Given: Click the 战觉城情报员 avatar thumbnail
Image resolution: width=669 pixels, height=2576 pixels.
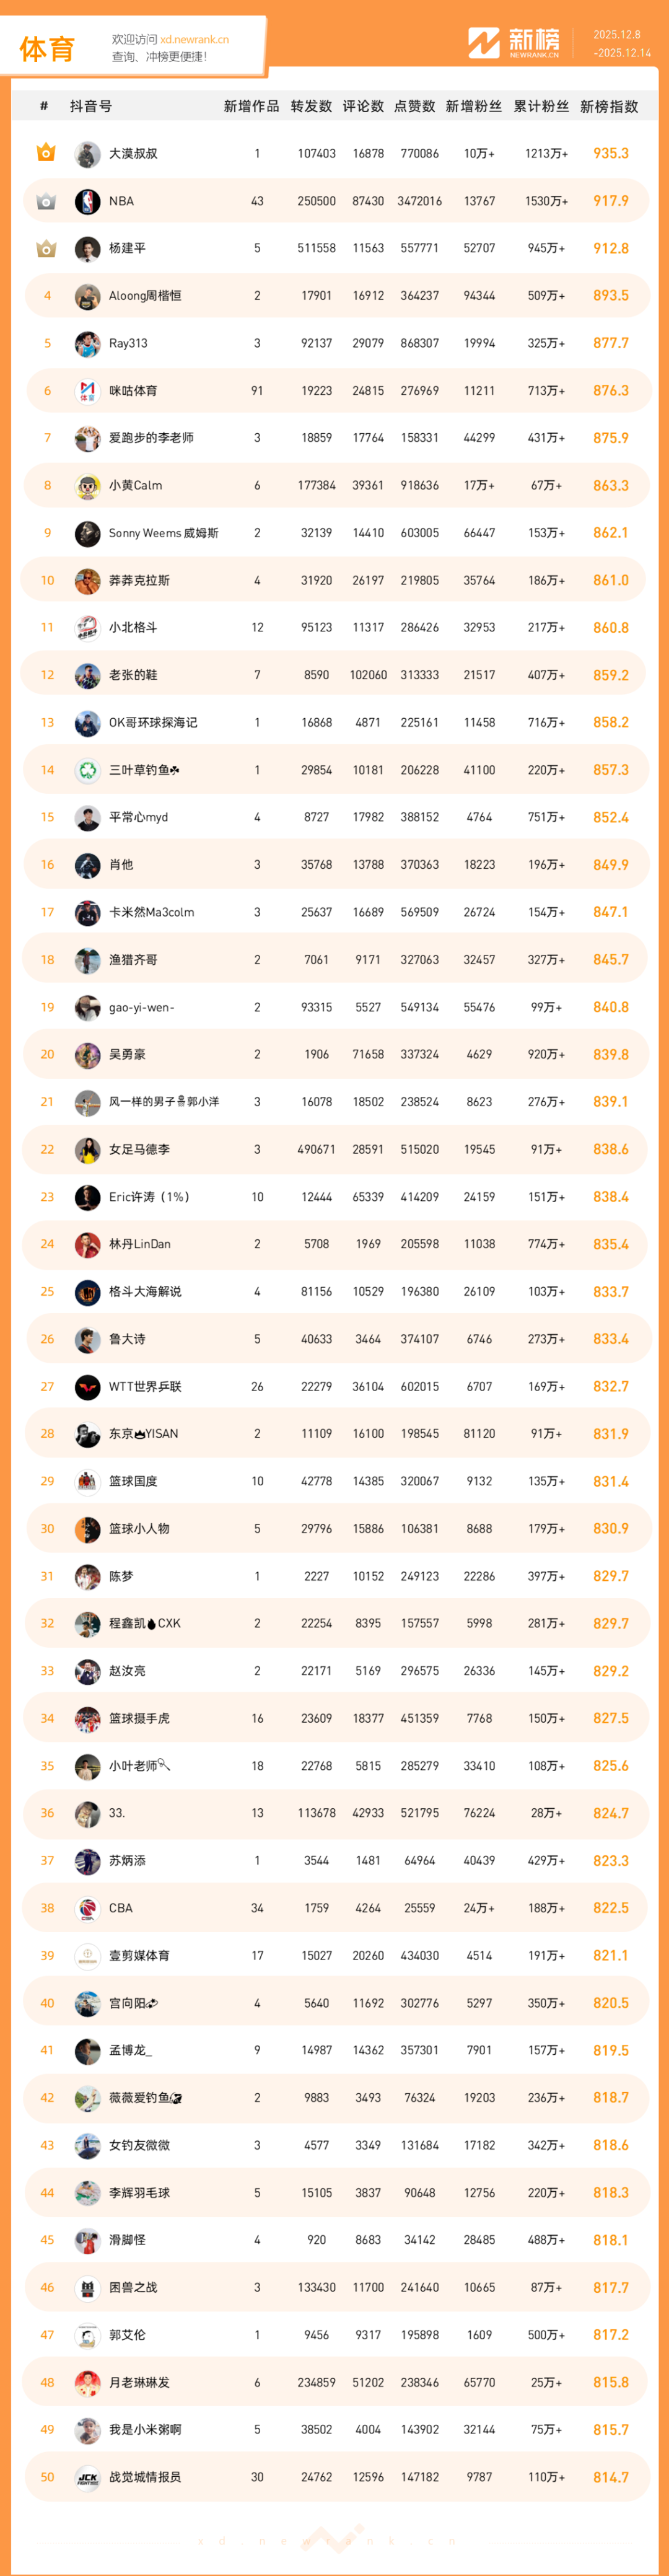Looking at the screenshot, I should tap(88, 2477).
